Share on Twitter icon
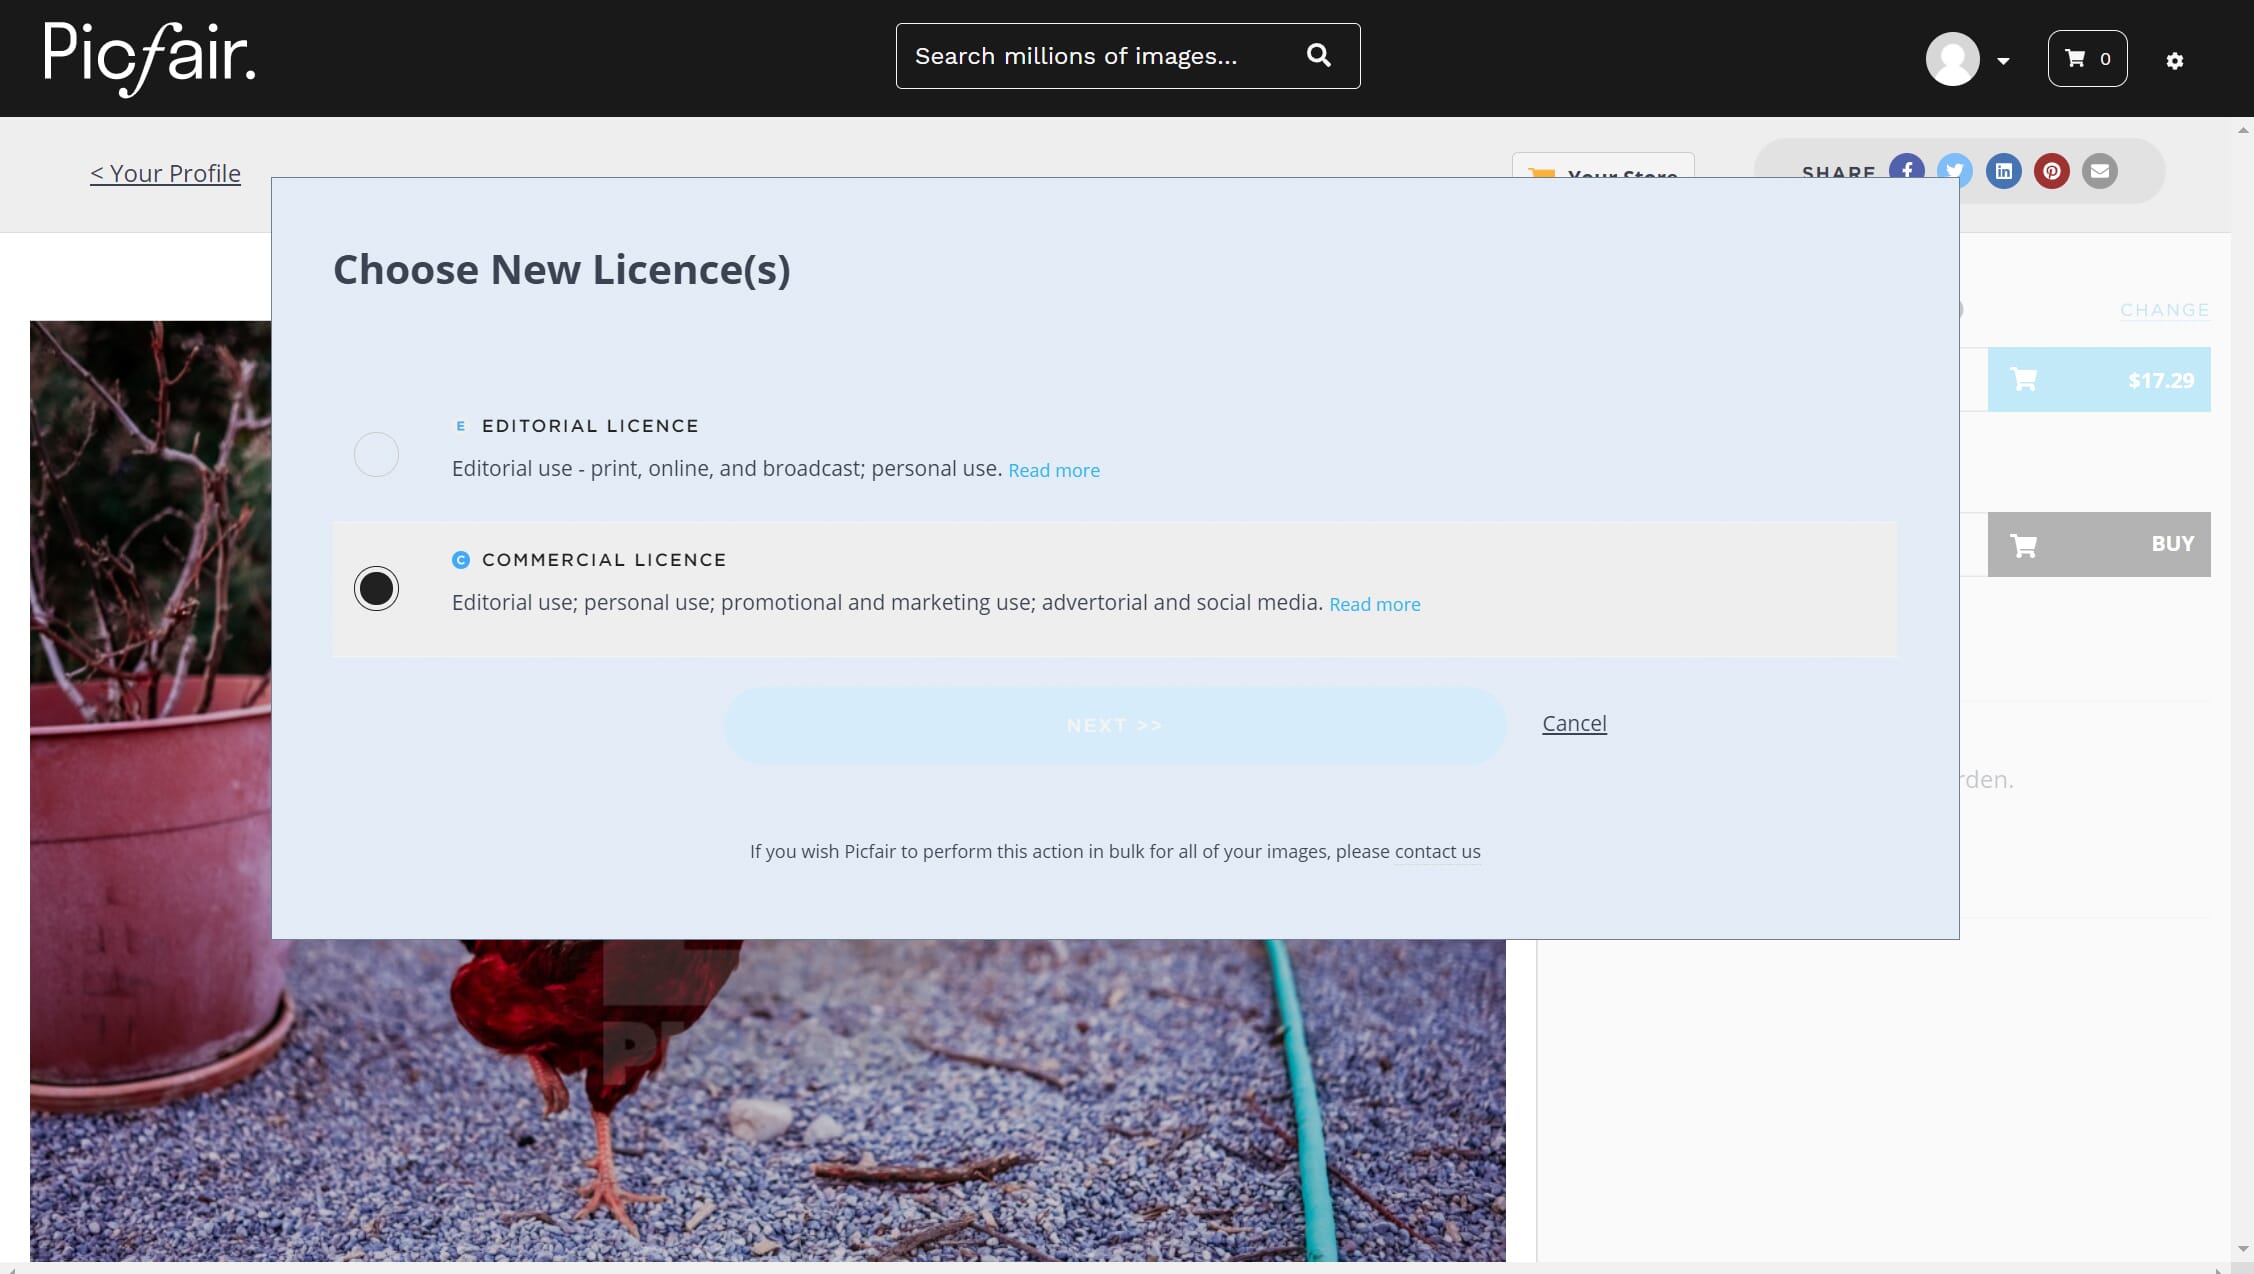 (1955, 166)
